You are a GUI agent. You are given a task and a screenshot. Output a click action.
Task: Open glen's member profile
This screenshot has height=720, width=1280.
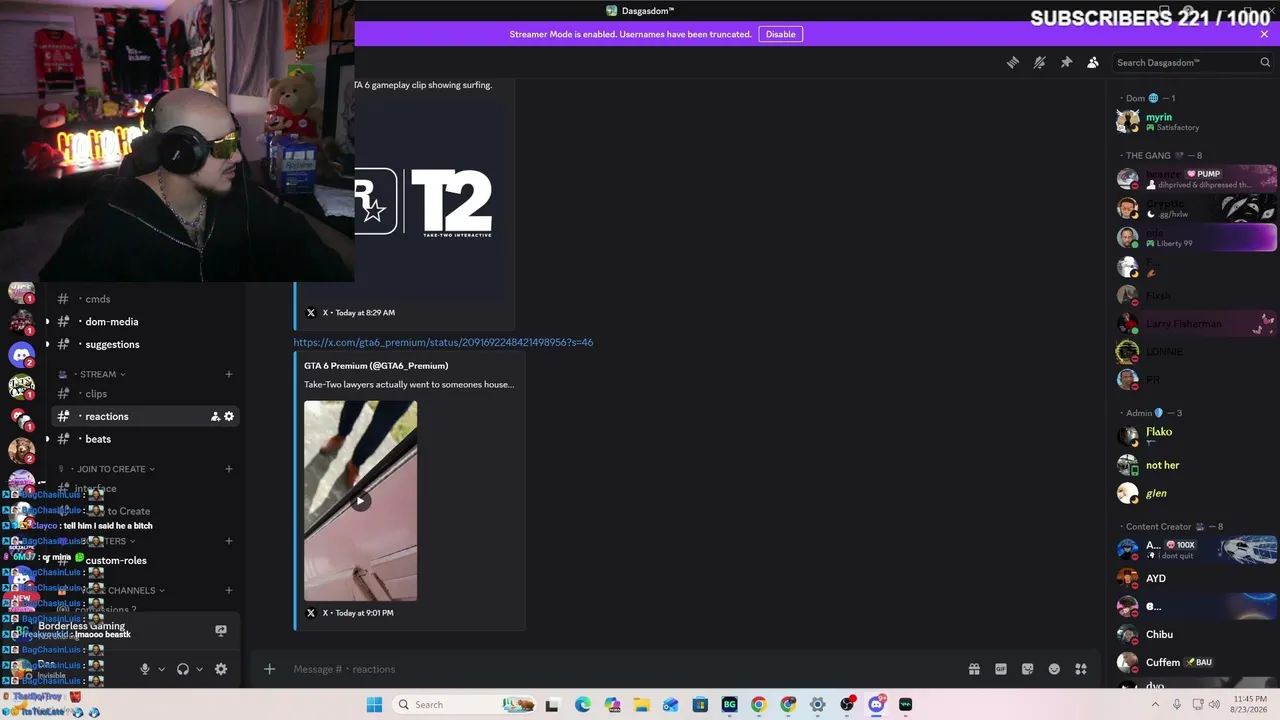(x=1196, y=493)
